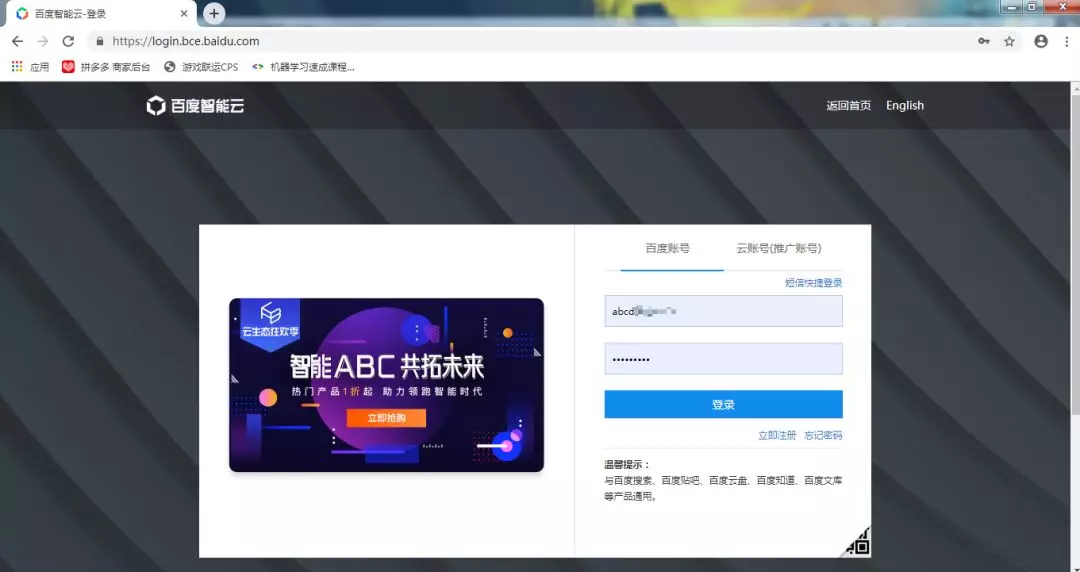Click the 百度智能云 logo
Image resolution: width=1080 pixels, height=572 pixels.
(196, 105)
